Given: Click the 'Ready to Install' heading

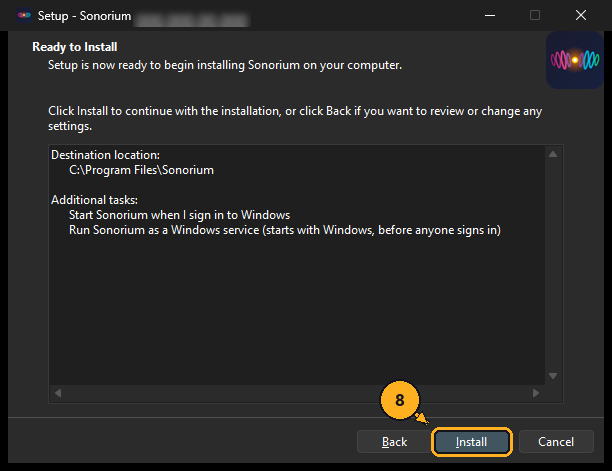Looking at the screenshot, I should [x=75, y=47].
